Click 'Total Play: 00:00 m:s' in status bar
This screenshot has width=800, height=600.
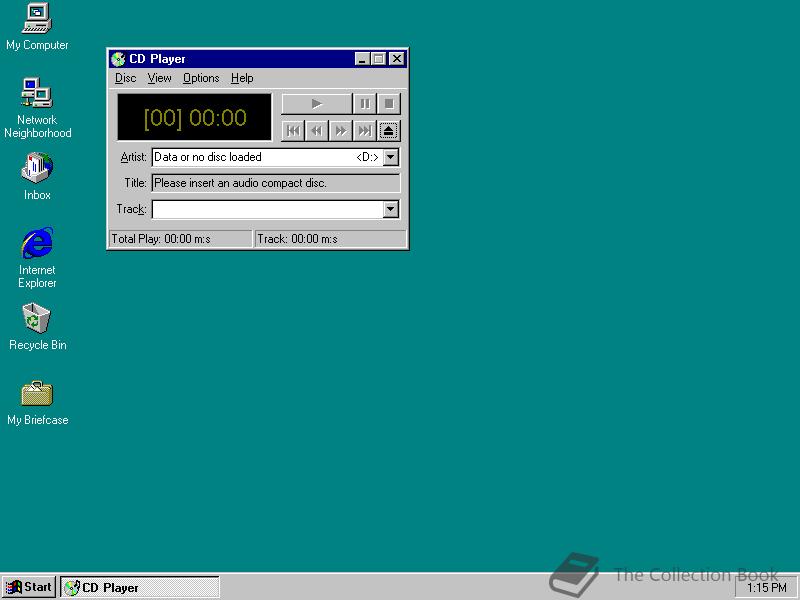(181, 239)
